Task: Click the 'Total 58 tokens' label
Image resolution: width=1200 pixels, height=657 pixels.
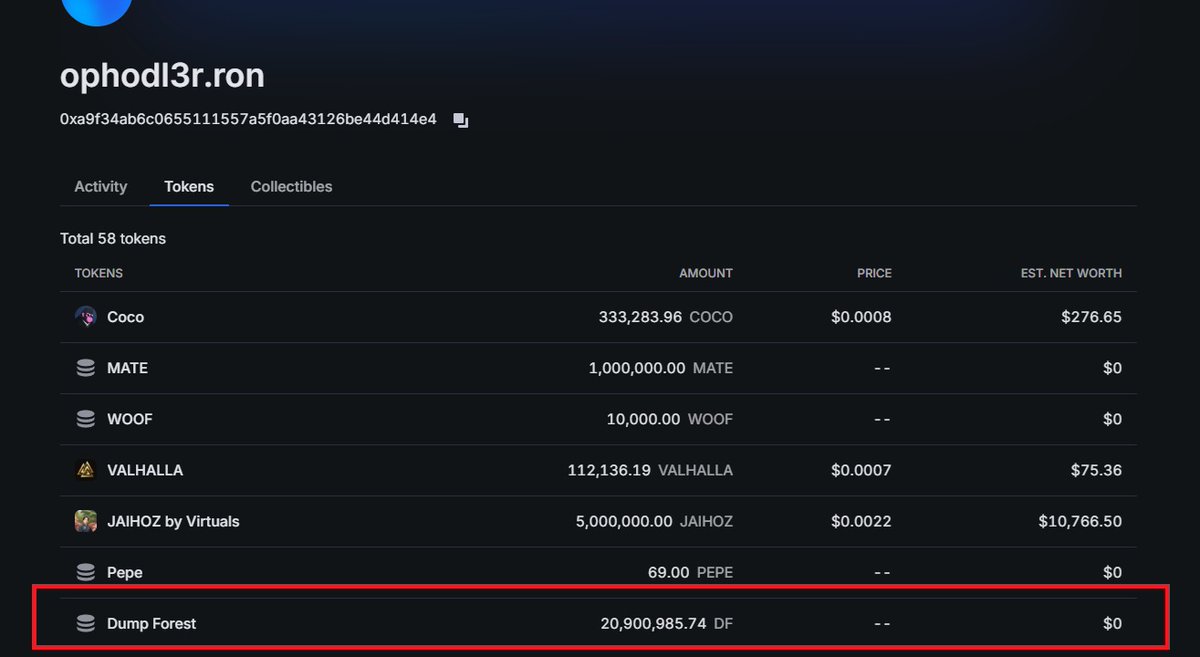Action: click(113, 239)
